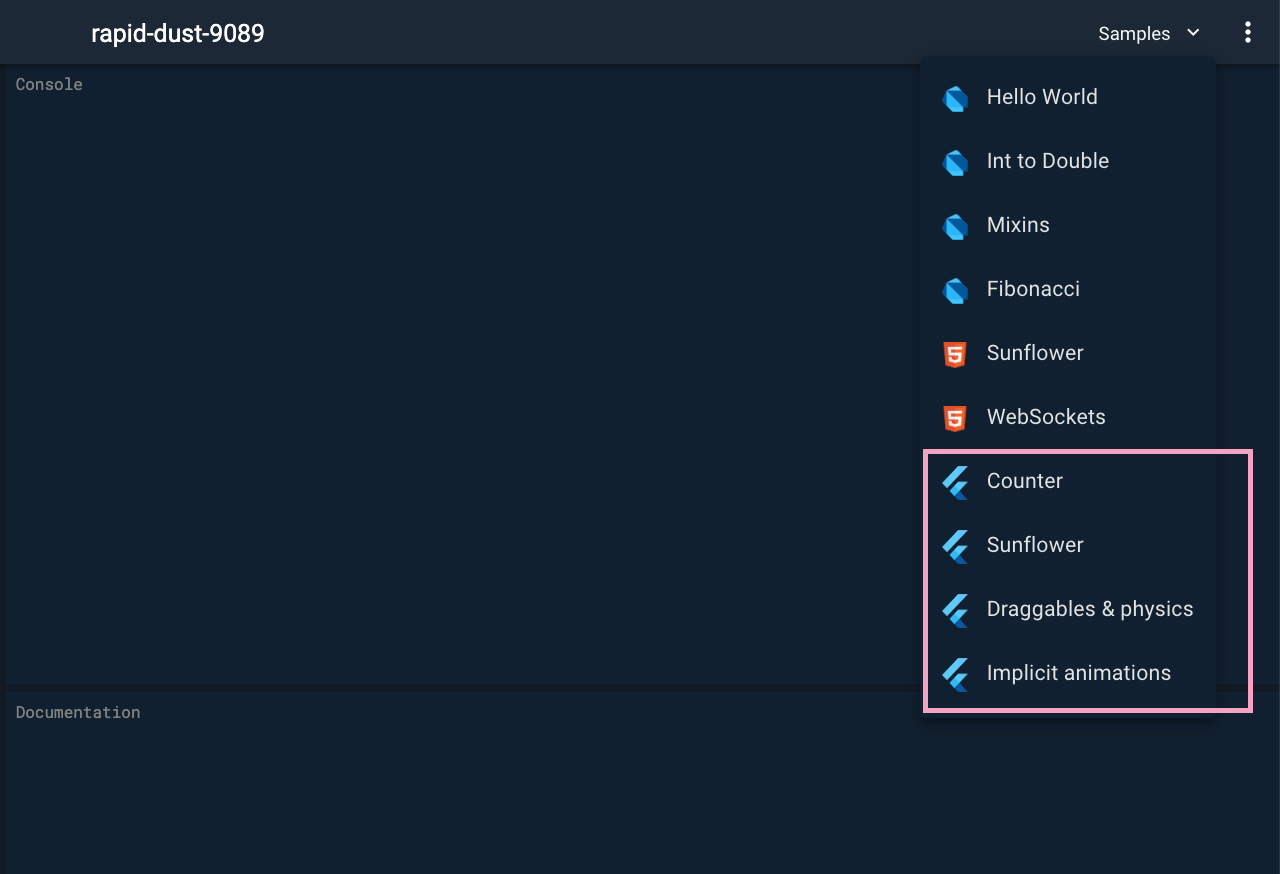Open the three-dot overflow menu
The width and height of the screenshot is (1280, 874).
(x=1247, y=33)
